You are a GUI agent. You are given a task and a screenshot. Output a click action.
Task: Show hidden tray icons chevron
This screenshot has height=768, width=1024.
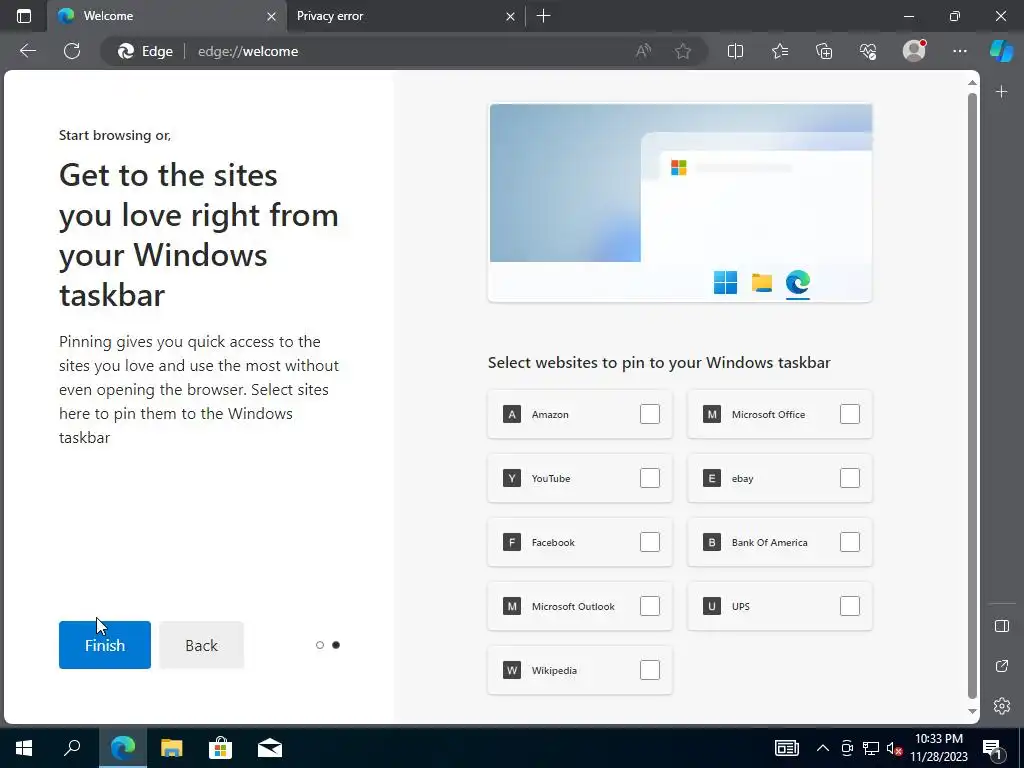pyautogui.click(x=823, y=748)
